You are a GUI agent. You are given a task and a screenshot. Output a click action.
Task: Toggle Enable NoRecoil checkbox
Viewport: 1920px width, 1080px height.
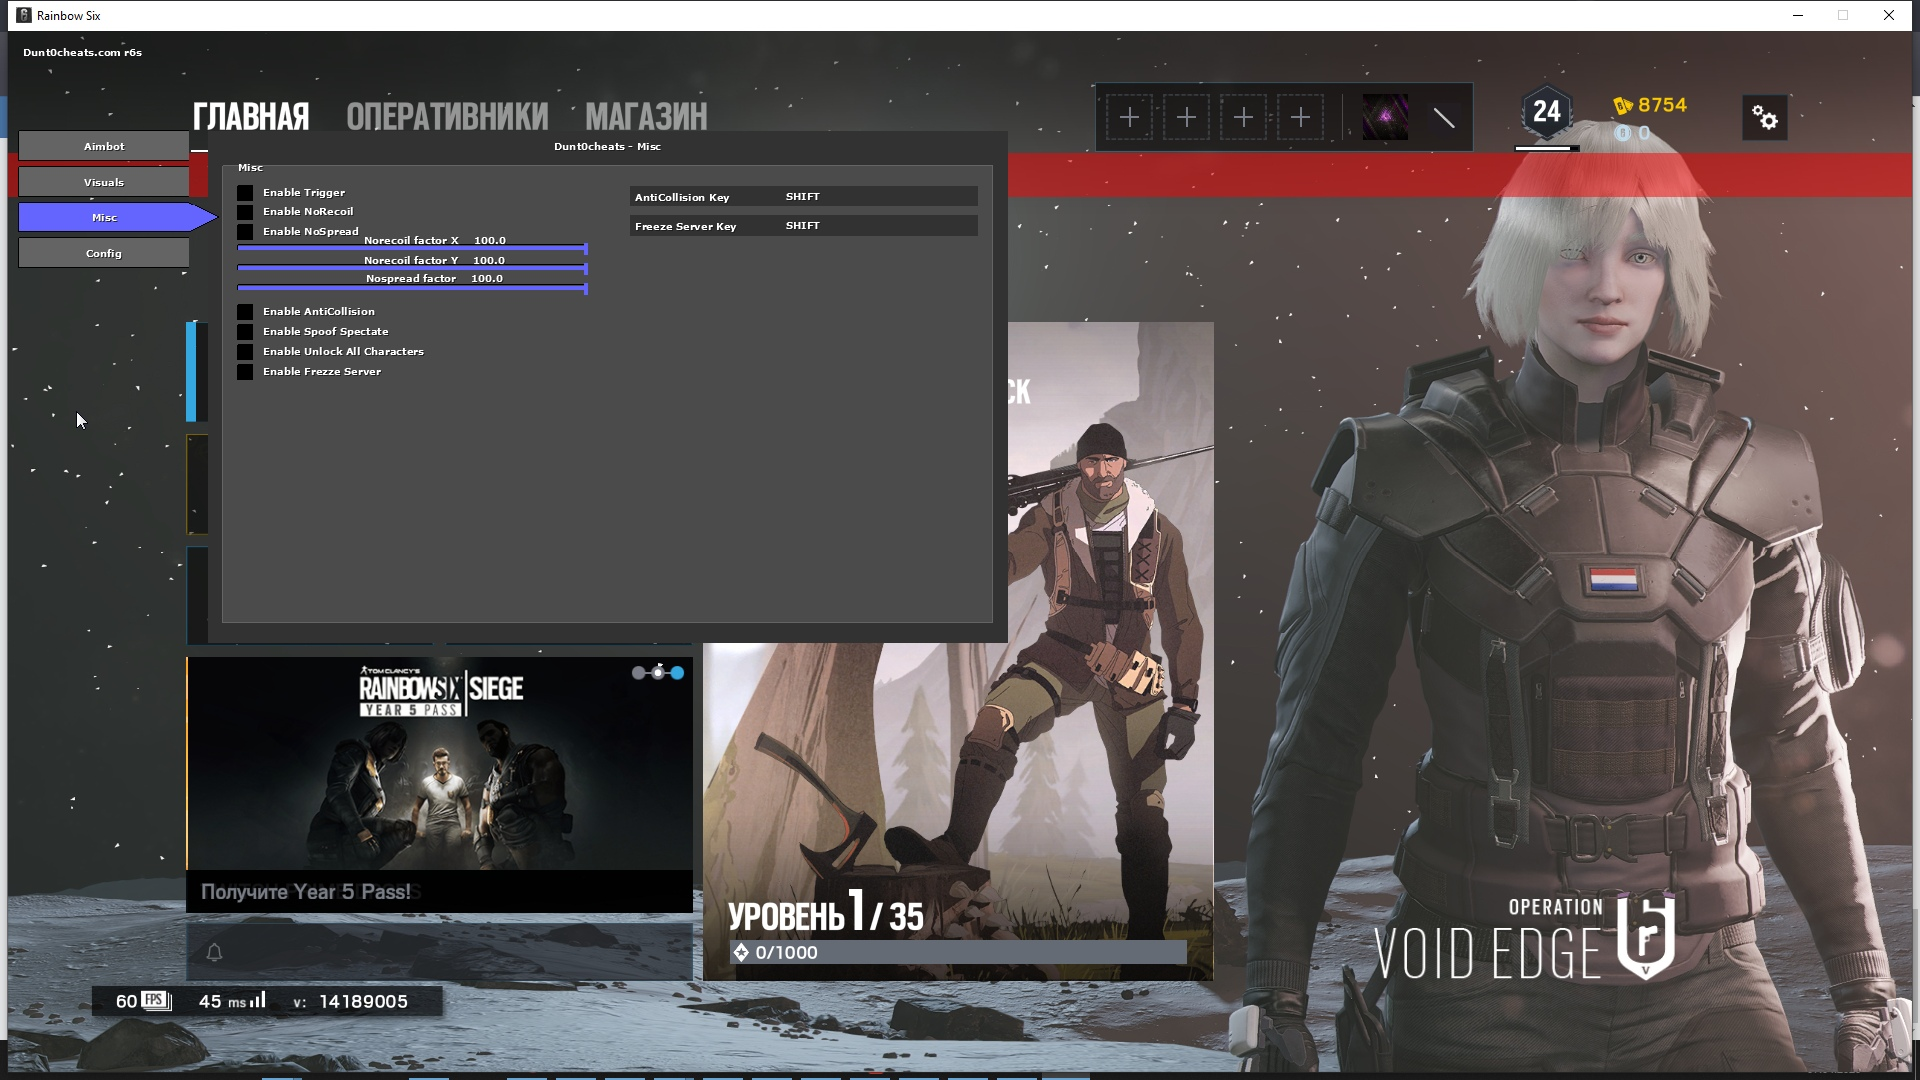tap(245, 212)
